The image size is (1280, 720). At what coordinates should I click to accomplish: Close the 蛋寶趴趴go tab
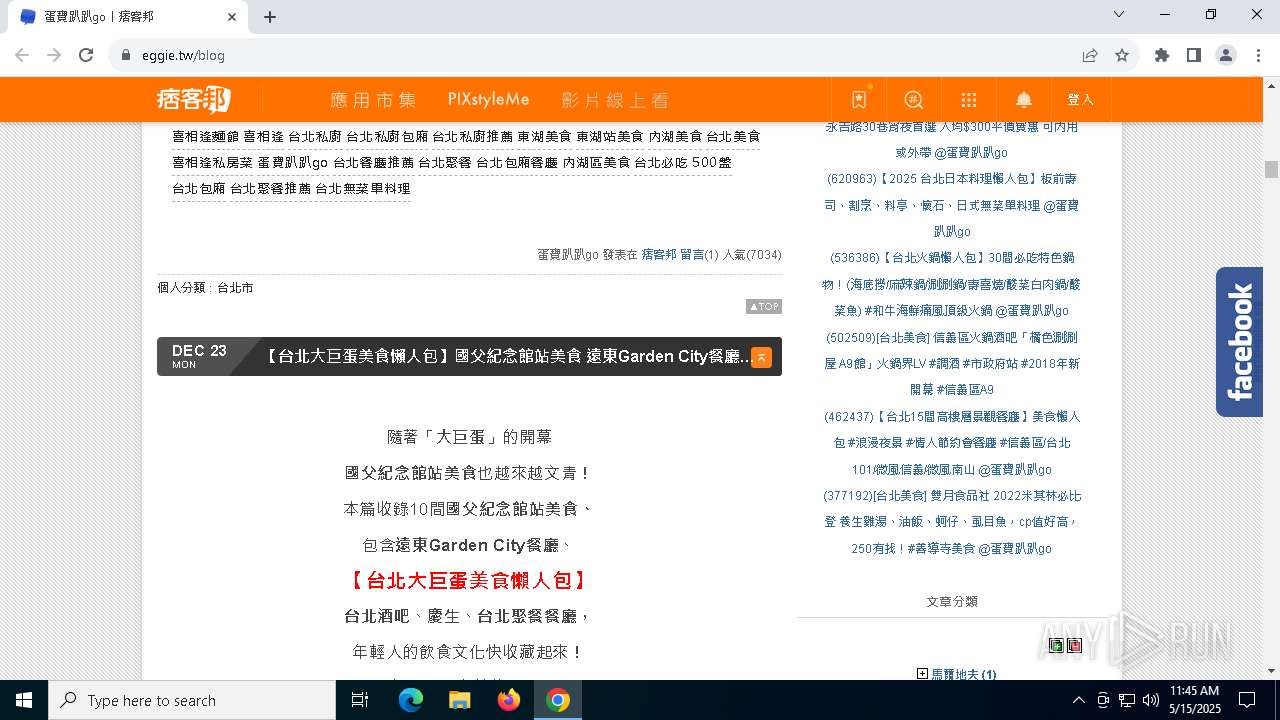point(232,16)
